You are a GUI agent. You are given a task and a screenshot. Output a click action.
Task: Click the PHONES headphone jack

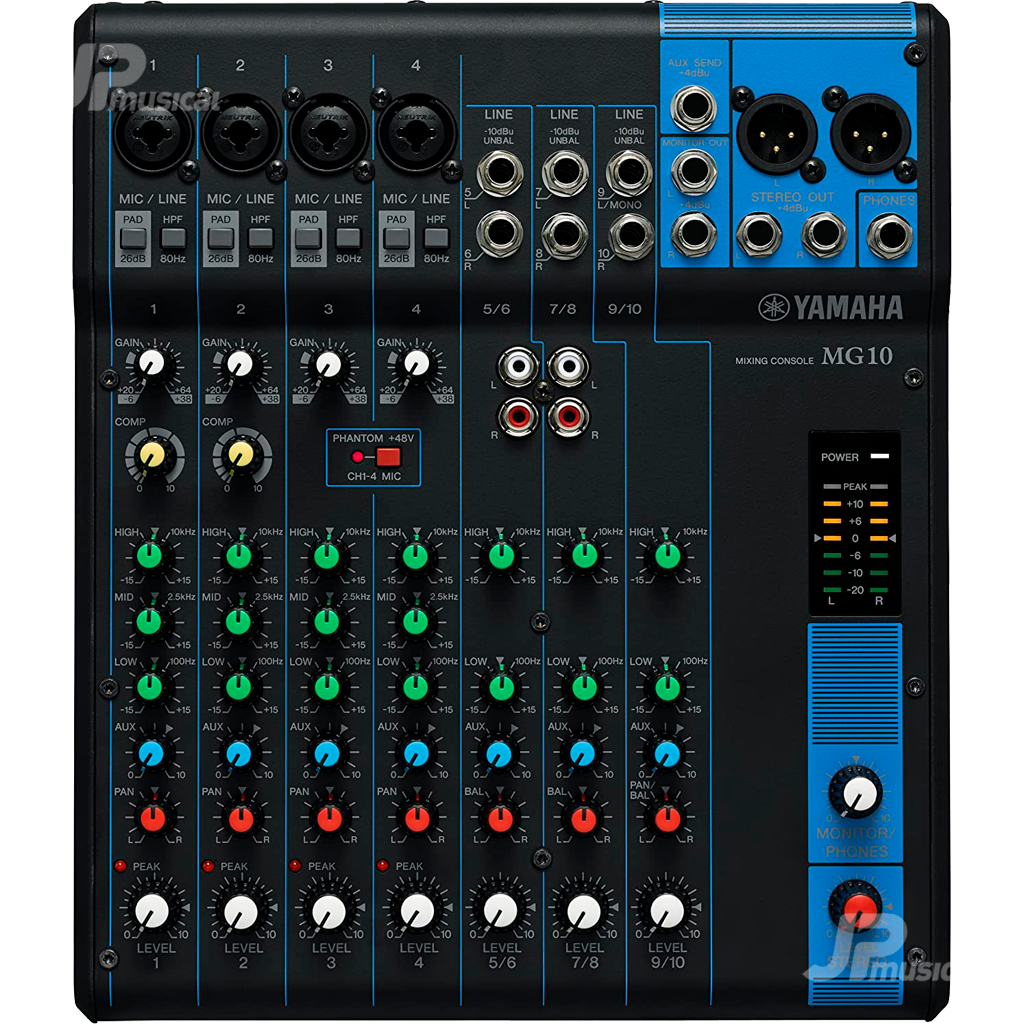click(889, 234)
